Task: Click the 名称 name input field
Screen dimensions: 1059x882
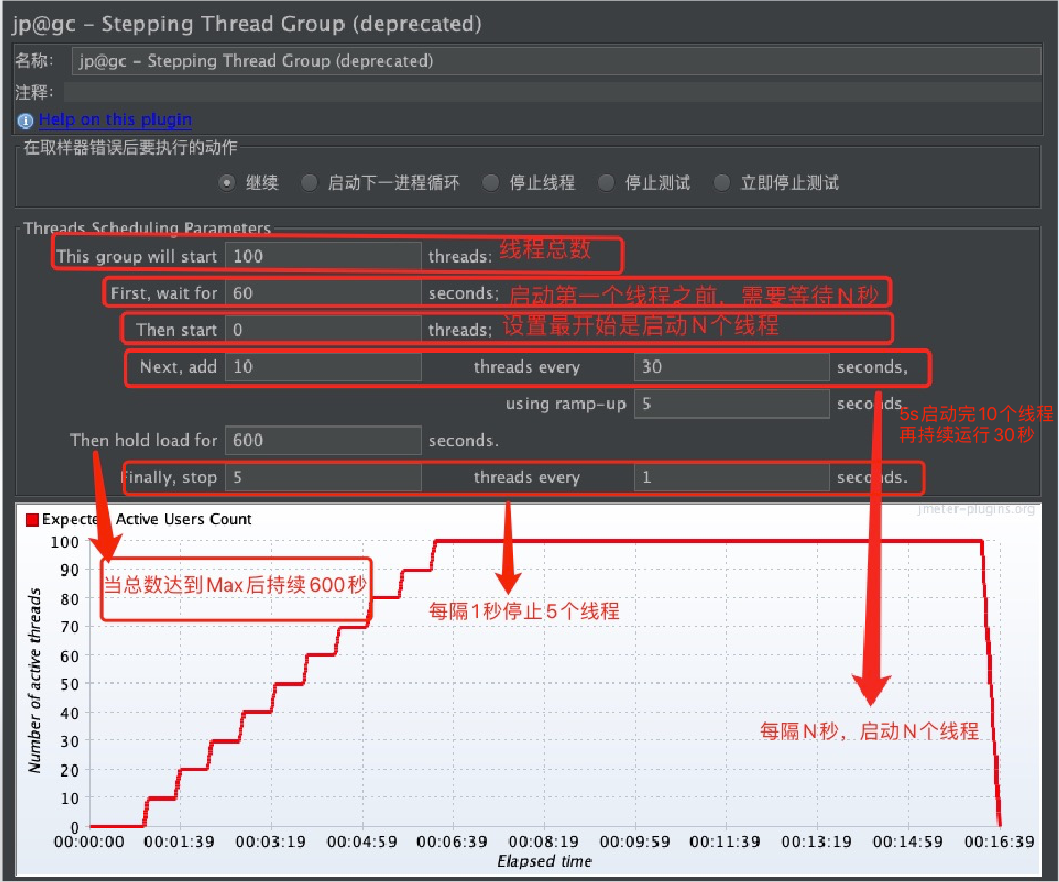Action: [556, 61]
